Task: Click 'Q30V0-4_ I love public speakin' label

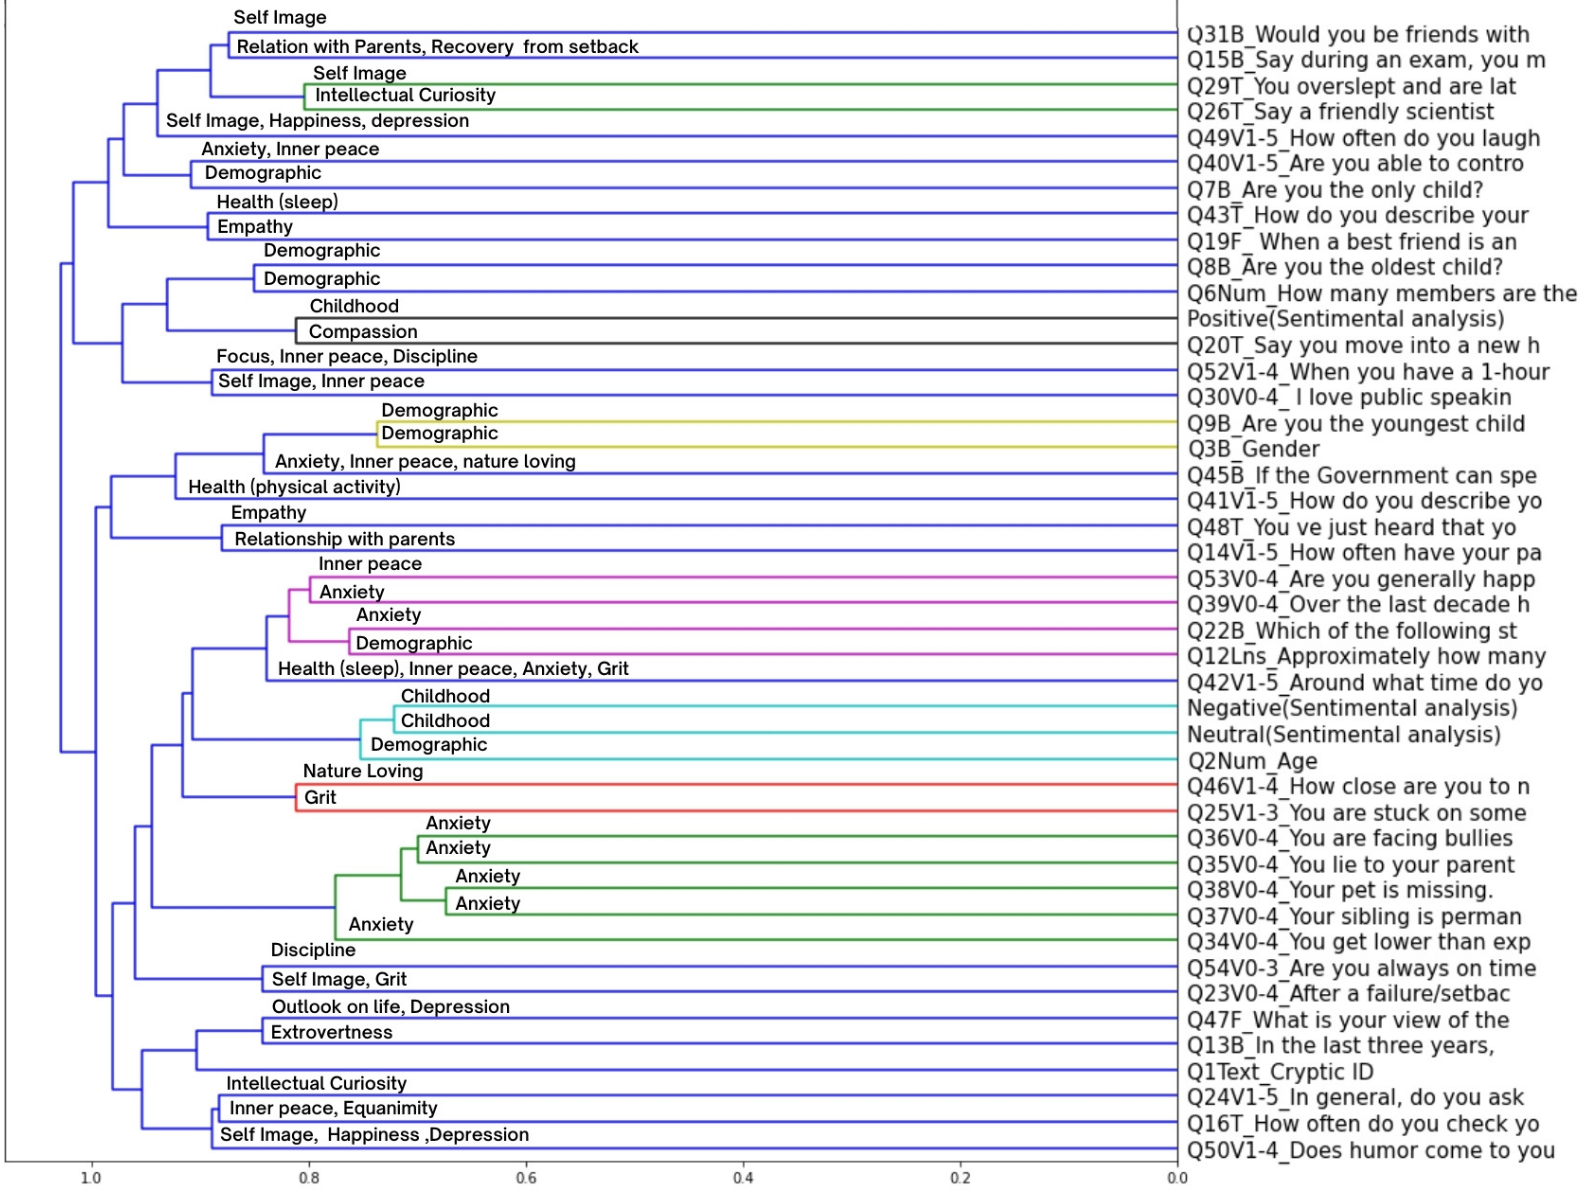Action: 1349,397
